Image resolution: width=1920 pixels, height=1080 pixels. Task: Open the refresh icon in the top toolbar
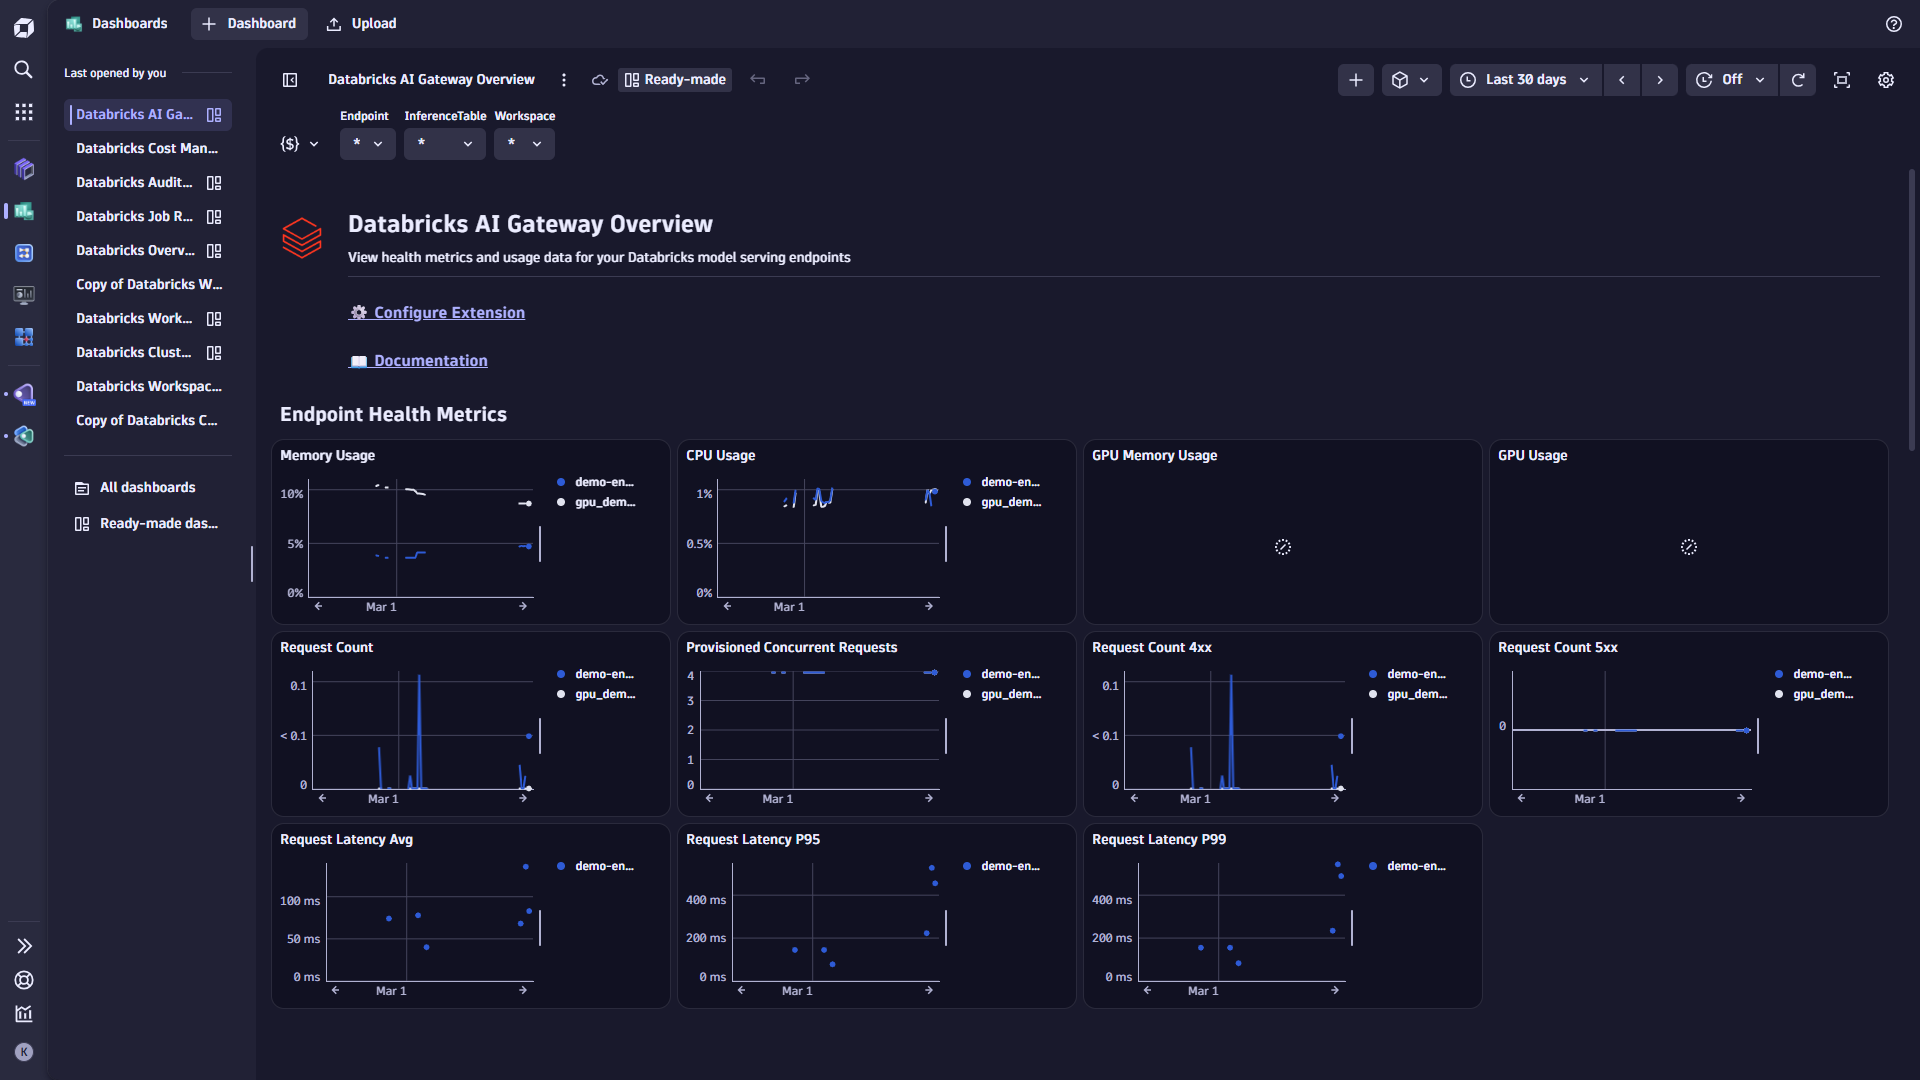(1798, 80)
